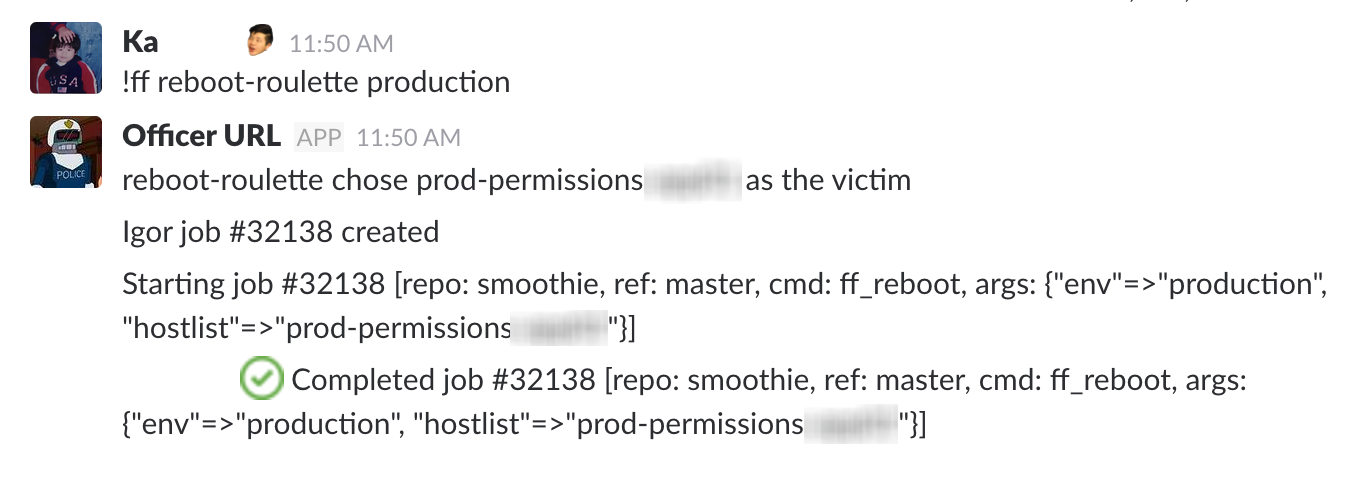Click the Starting job #32138 text
1366x494 pixels.
(253, 284)
